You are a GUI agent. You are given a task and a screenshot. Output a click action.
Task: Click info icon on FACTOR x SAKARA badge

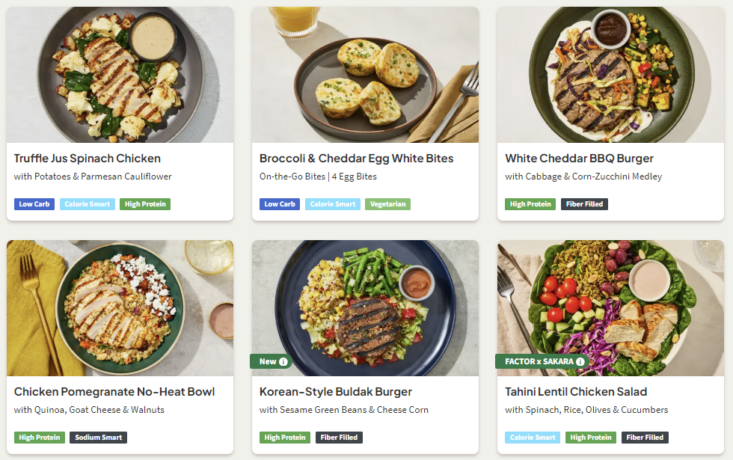[x=580, y=362]
